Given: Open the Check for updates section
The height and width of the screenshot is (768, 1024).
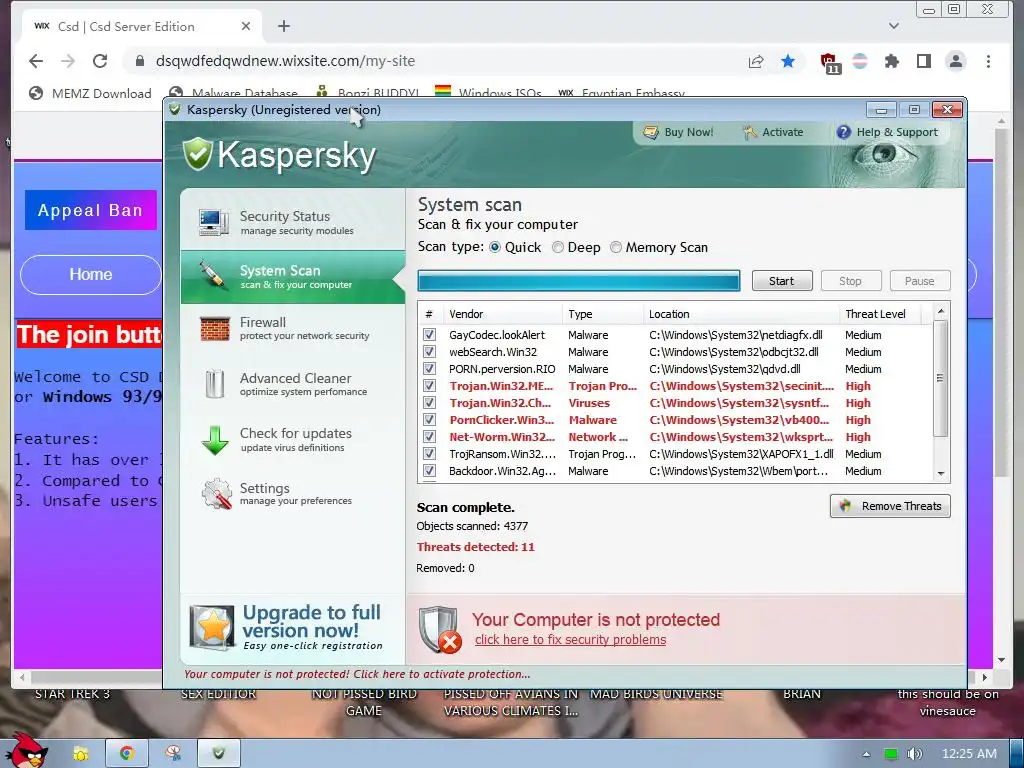Looking at the screenshot, I should pos(293,440).
